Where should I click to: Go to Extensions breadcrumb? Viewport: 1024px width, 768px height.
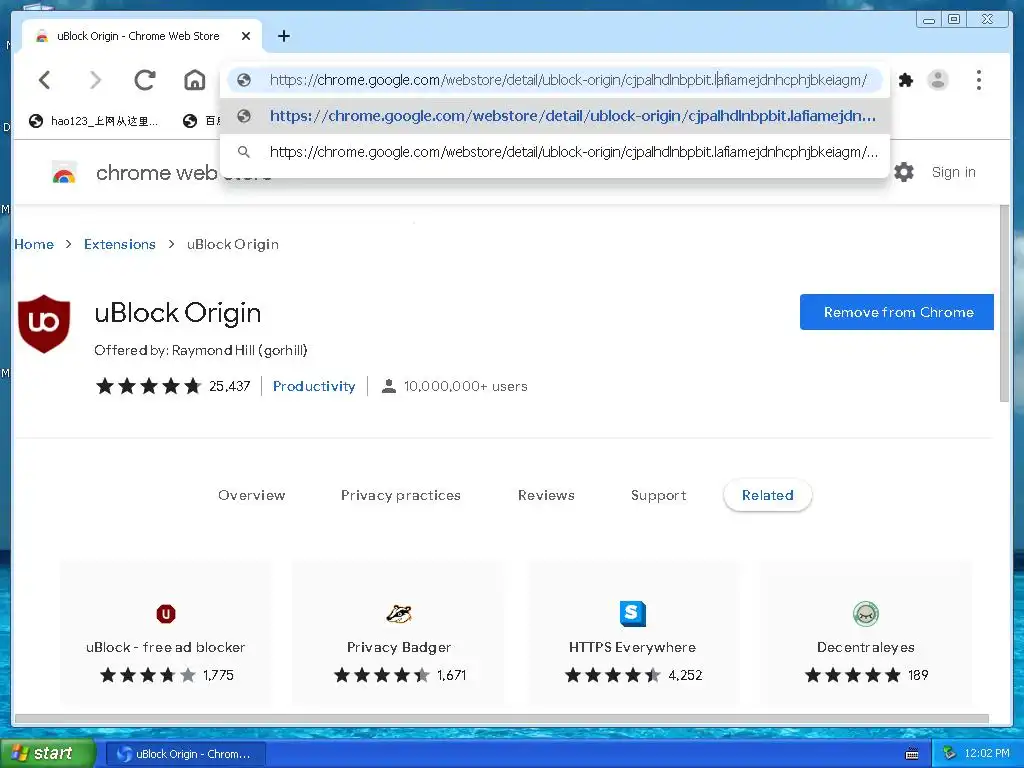pyautogui.click(x=120, y=244)
